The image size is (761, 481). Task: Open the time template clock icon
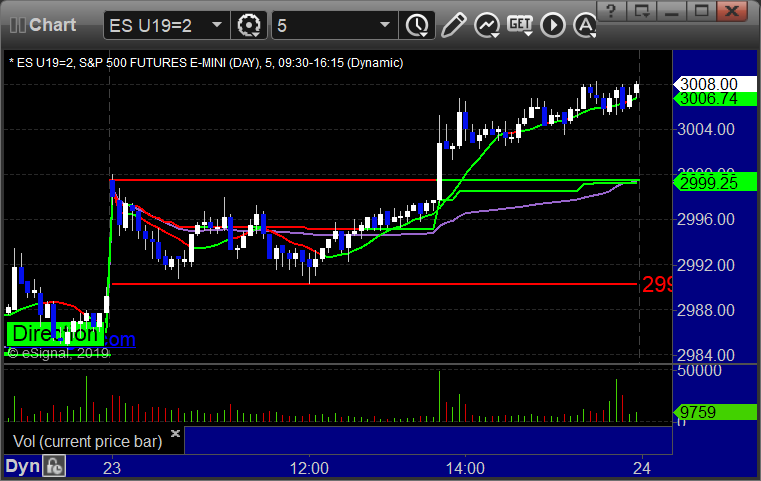(417, 25)
